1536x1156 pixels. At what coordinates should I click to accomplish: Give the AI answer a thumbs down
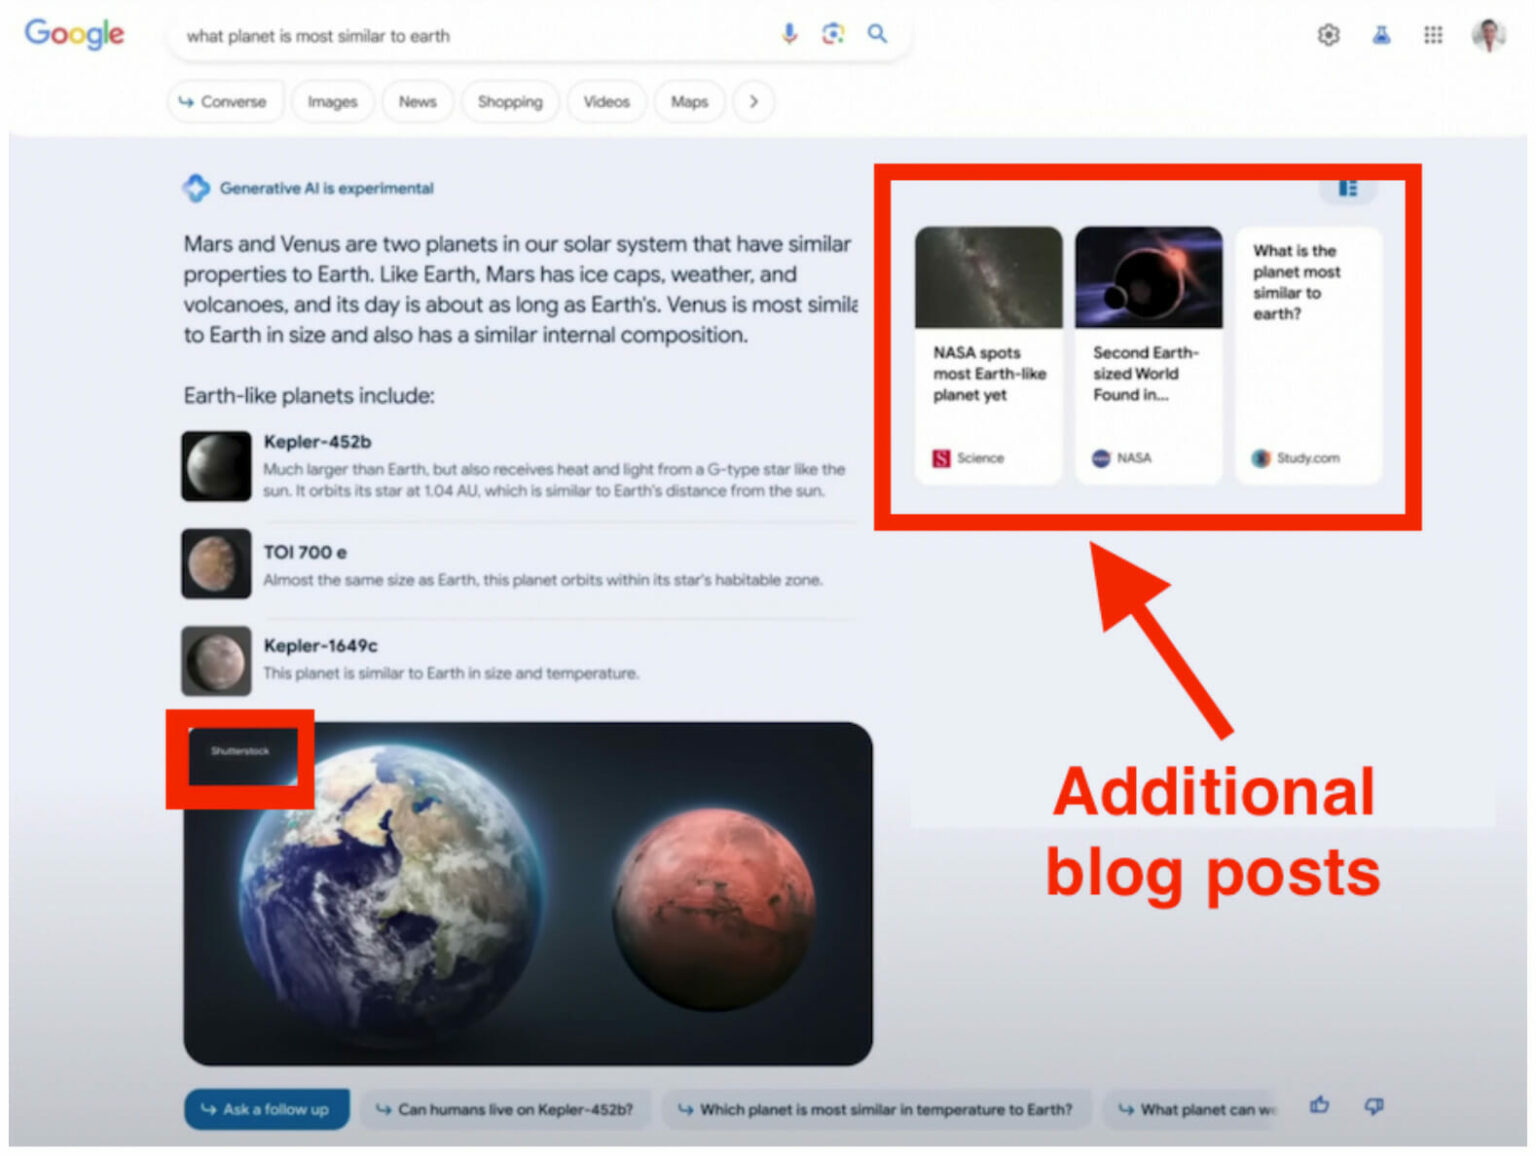point(1373,1106)
